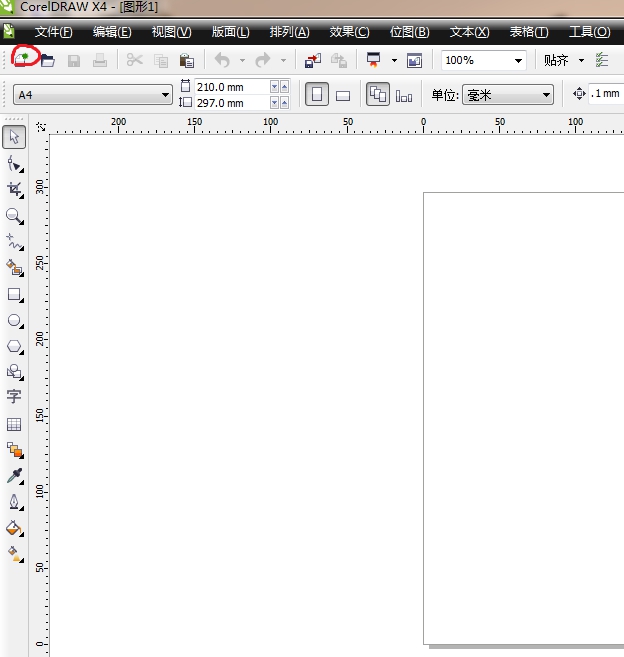
Task: Open the 文件(F) menu
Action: tap(53, 32)
